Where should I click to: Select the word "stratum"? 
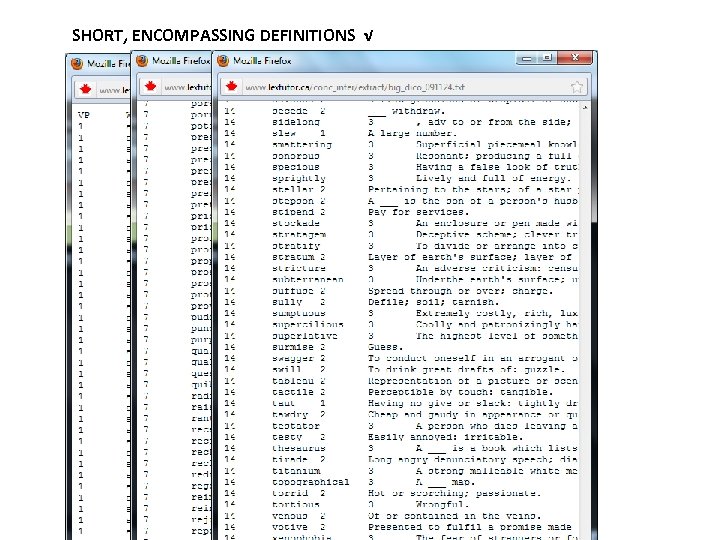tap(292, 257)
